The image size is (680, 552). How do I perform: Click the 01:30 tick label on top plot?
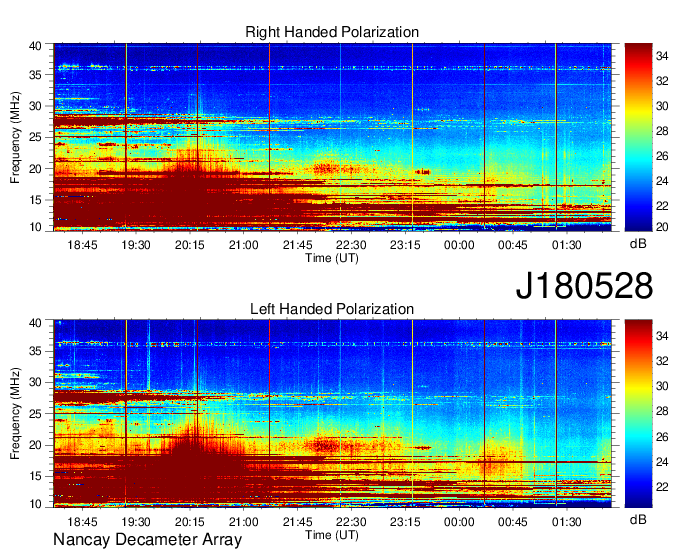click(566, 245)
